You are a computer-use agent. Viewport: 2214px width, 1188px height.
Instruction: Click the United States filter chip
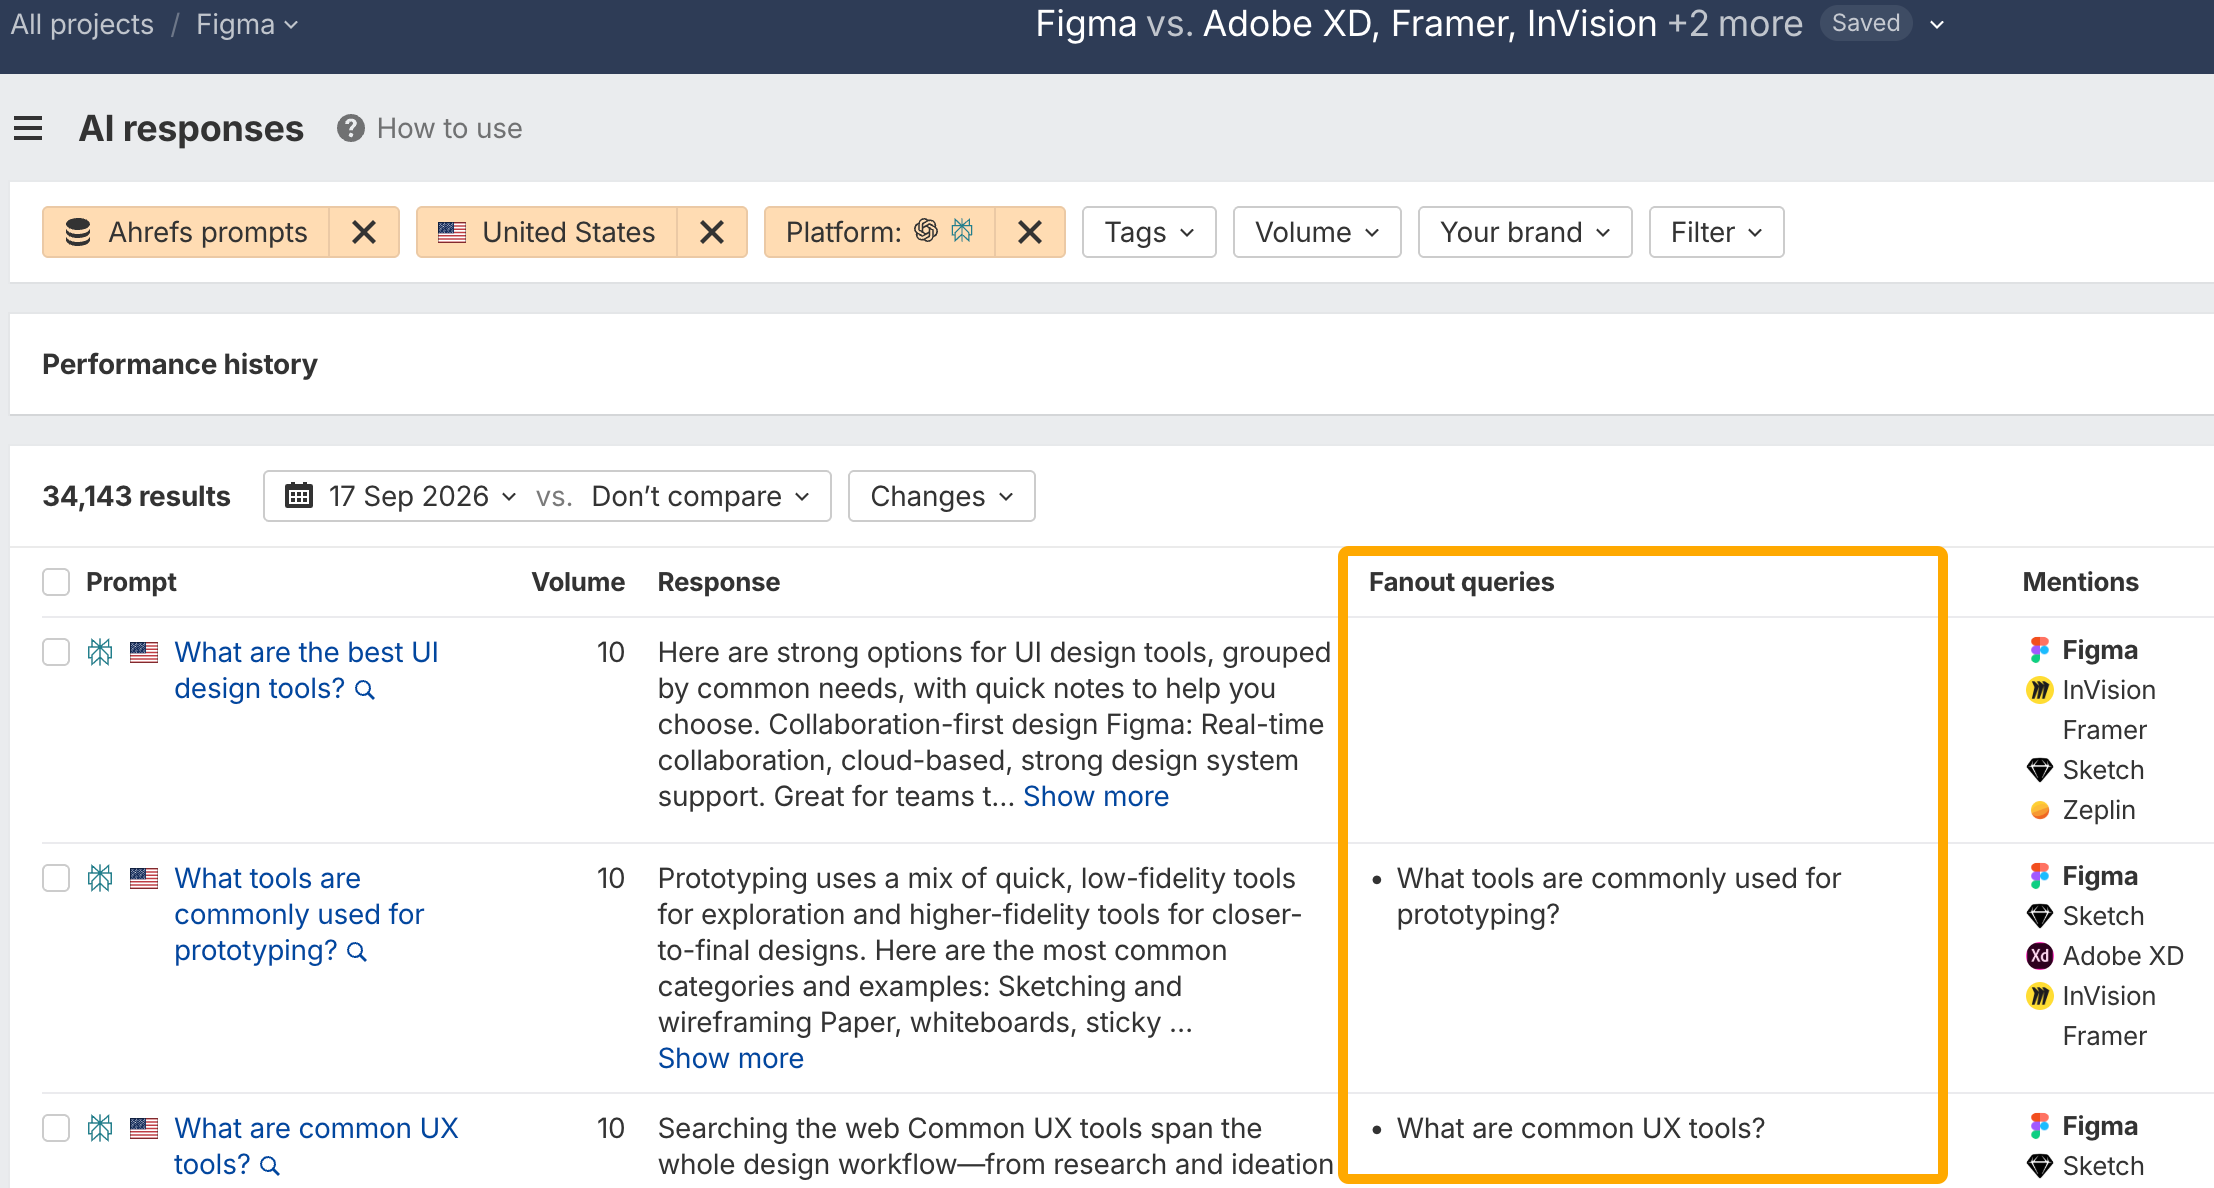tap(547, 232)
